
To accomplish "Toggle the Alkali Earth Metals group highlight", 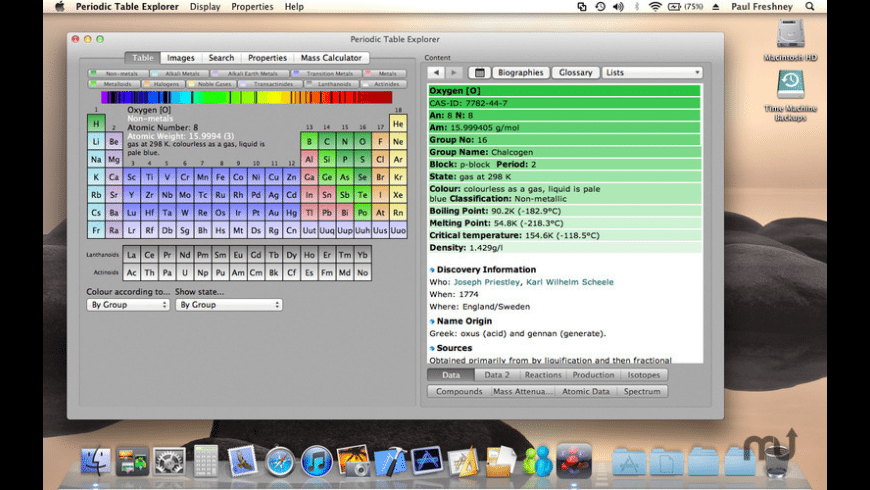I will click(250, 73).
